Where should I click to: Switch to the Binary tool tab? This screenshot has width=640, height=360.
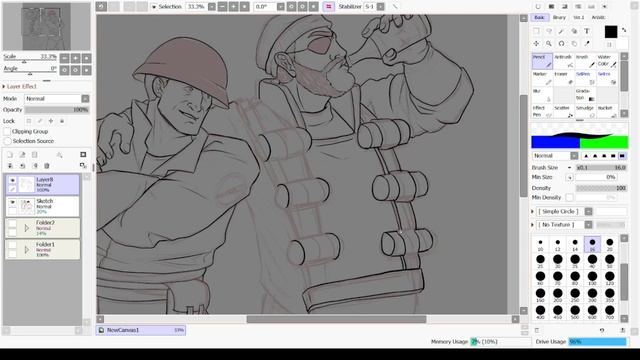559,18
